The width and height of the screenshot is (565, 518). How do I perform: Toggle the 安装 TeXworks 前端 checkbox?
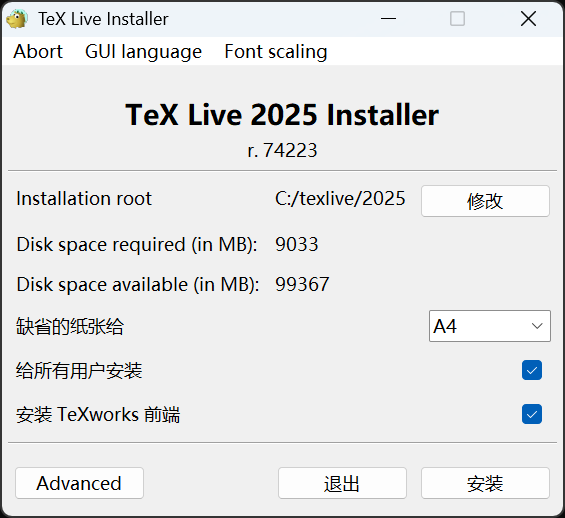[532, 414]
